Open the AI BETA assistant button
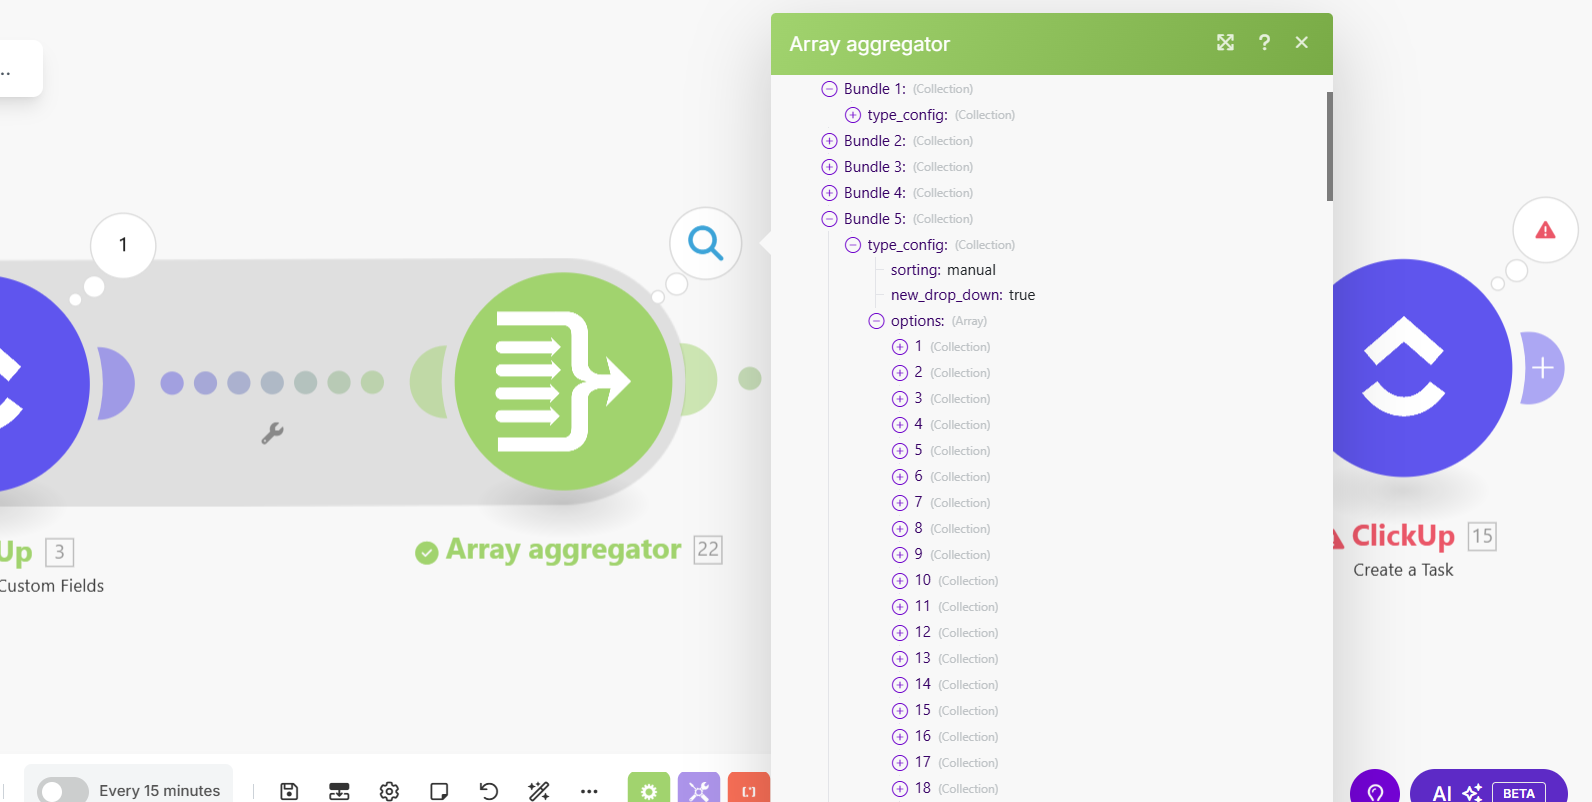1592x802 pixels. (x=1488, y=787)
